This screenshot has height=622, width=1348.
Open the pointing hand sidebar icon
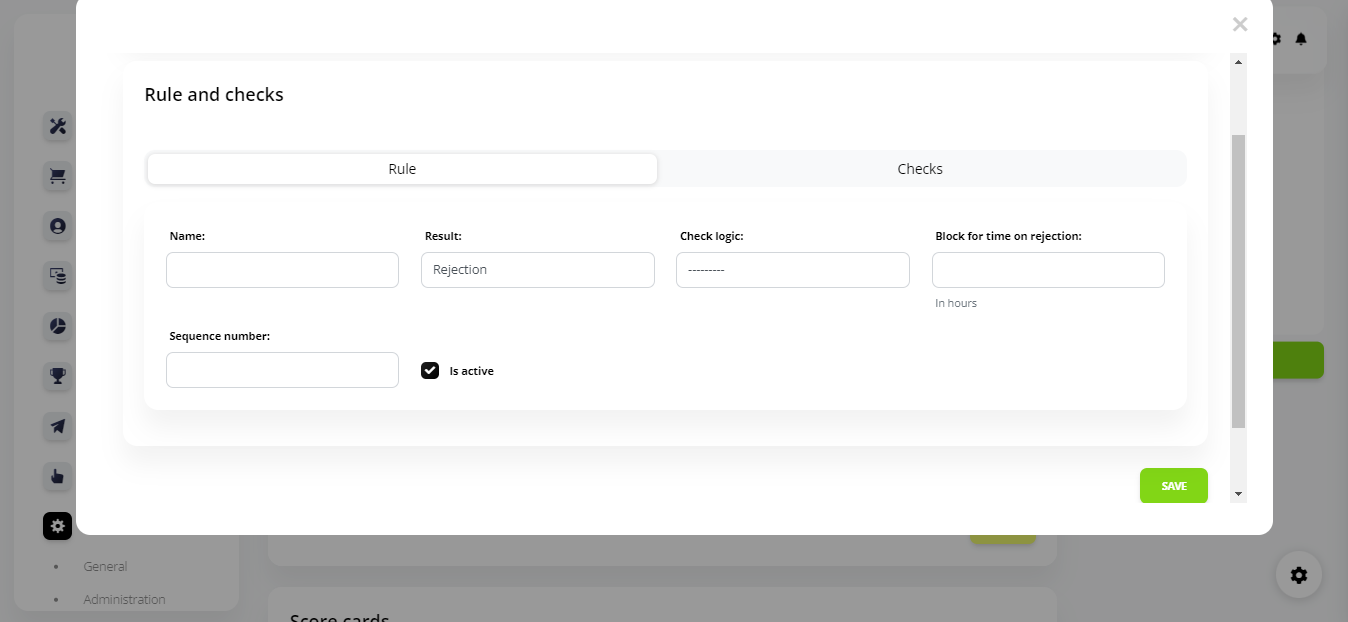pyautogui.click(x=58, y=476)
